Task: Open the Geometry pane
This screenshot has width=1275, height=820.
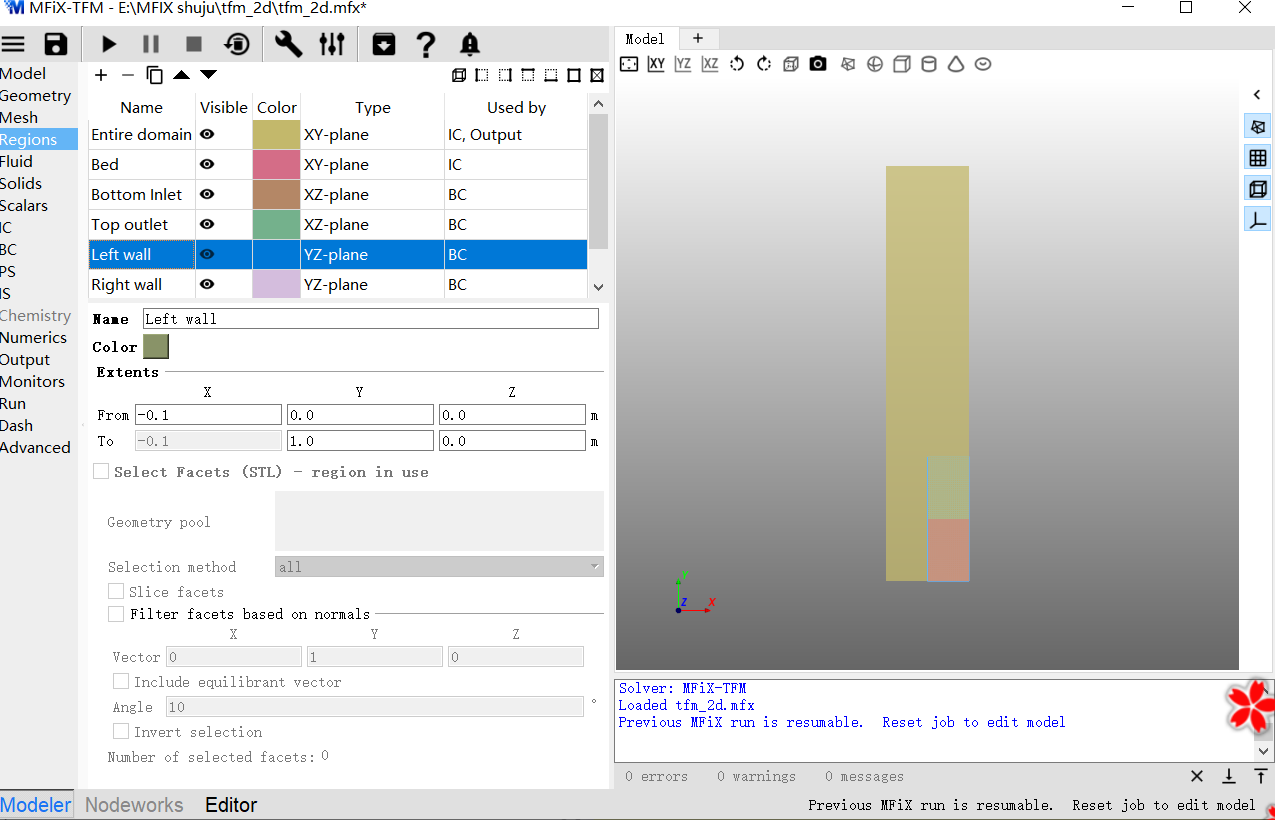Action: [x=36, y=96]
